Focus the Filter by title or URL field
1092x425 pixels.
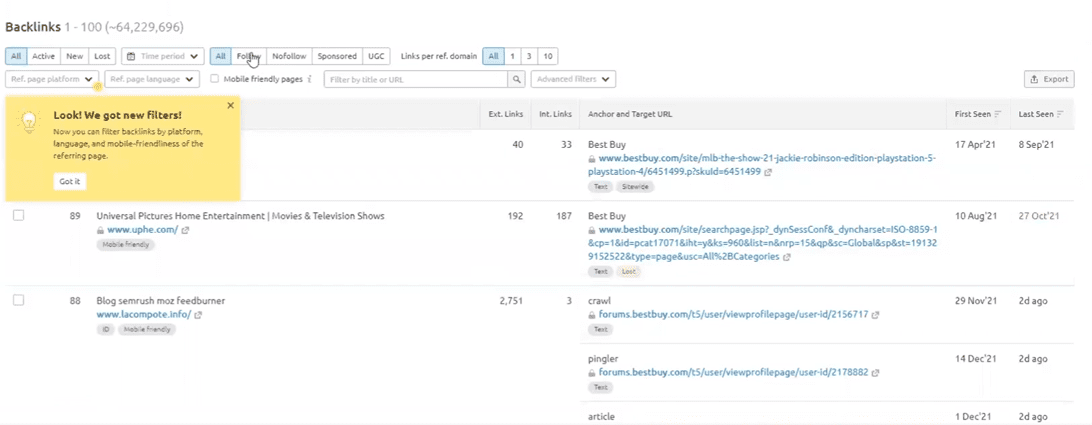coord(416,79)
